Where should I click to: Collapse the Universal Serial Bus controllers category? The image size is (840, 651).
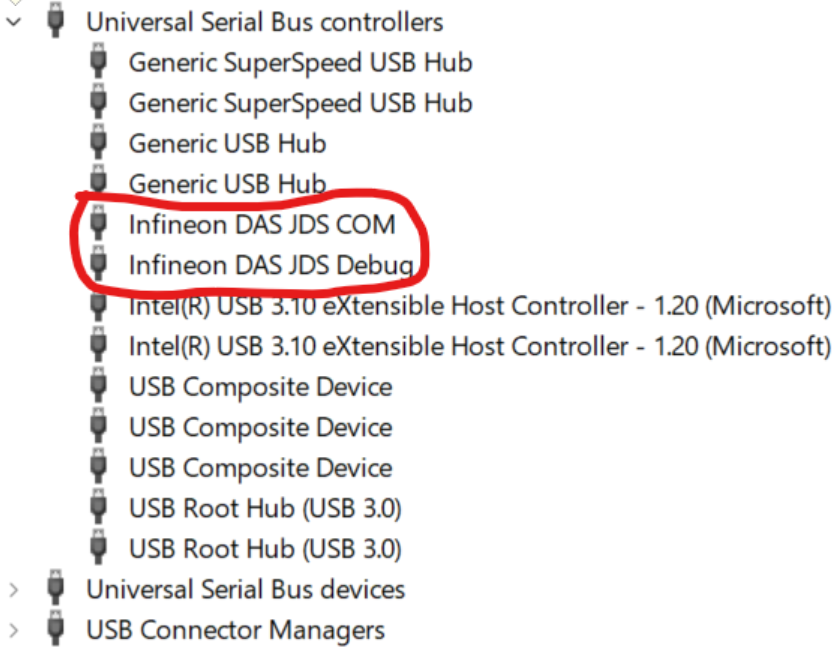pyautogui.click(x=12, y=21)
